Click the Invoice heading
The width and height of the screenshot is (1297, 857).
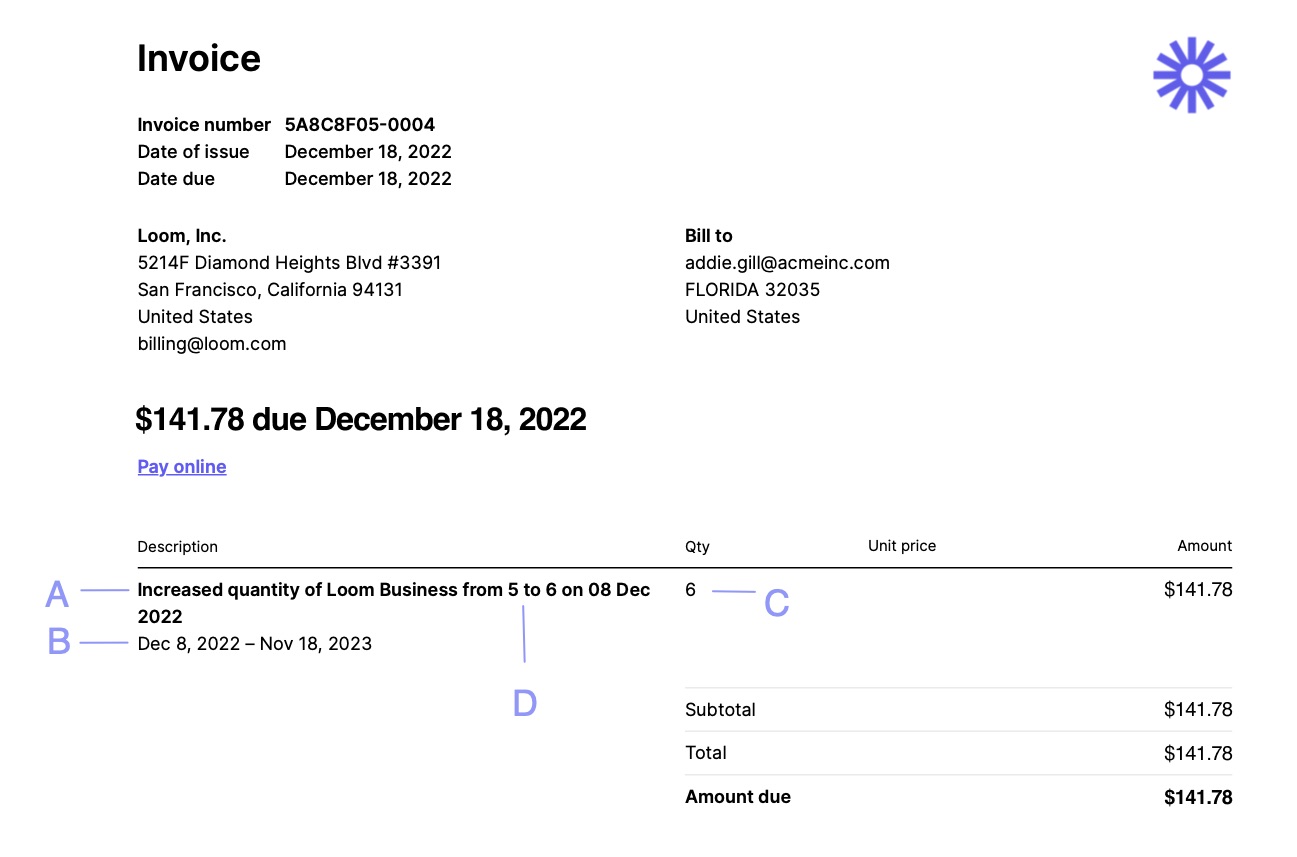pyautogui.click(x=199, y=59)
